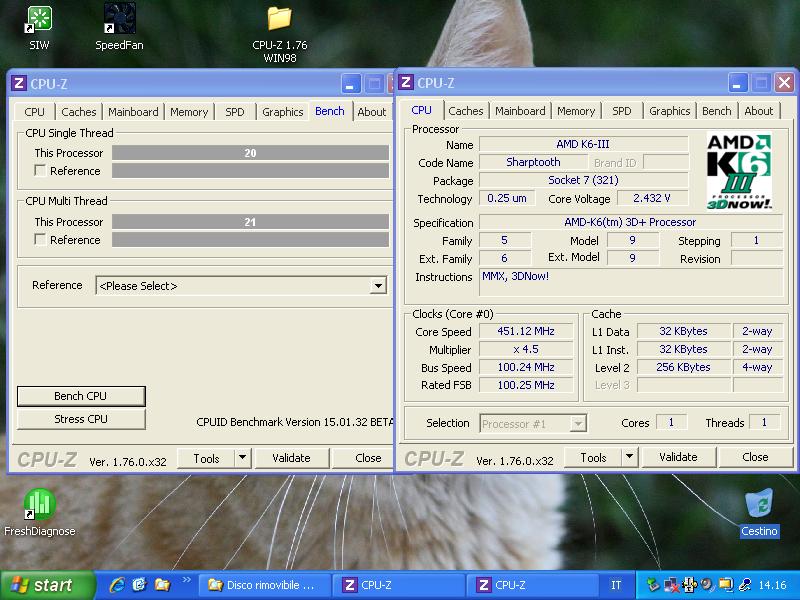
Task: Click the AMD K6-III processor logo
Action: [740, 171]
